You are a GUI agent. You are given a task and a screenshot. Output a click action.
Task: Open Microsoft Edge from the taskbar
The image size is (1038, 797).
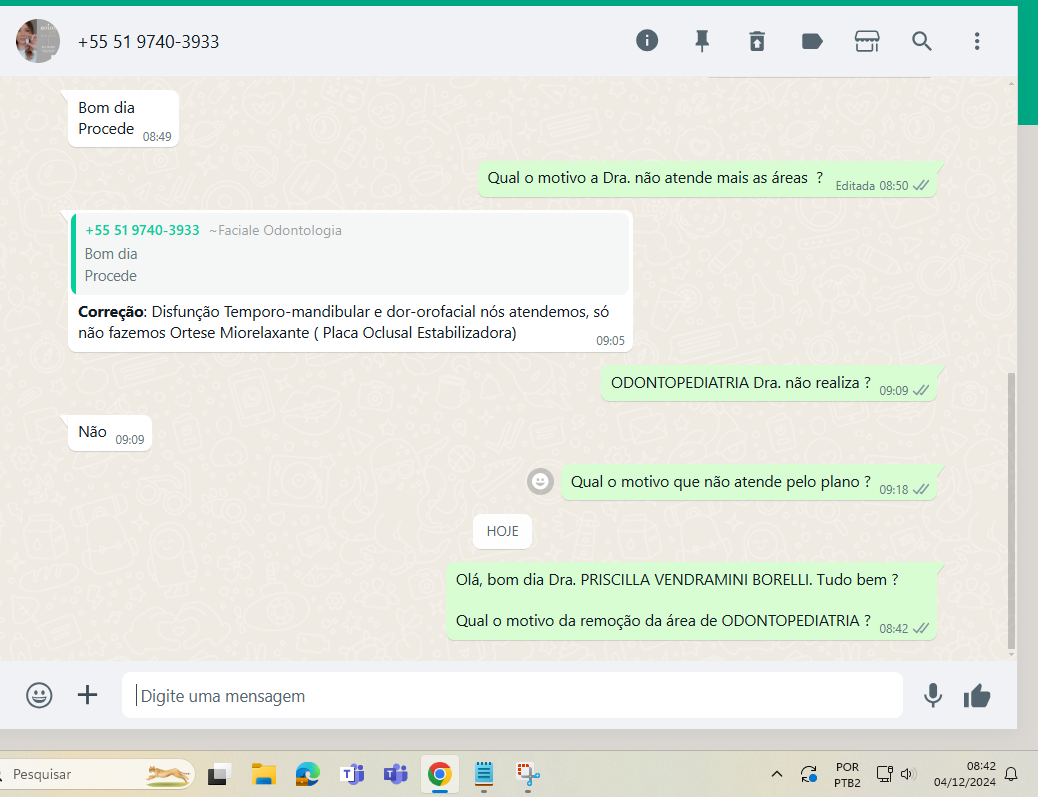click(x=307, y=774)
